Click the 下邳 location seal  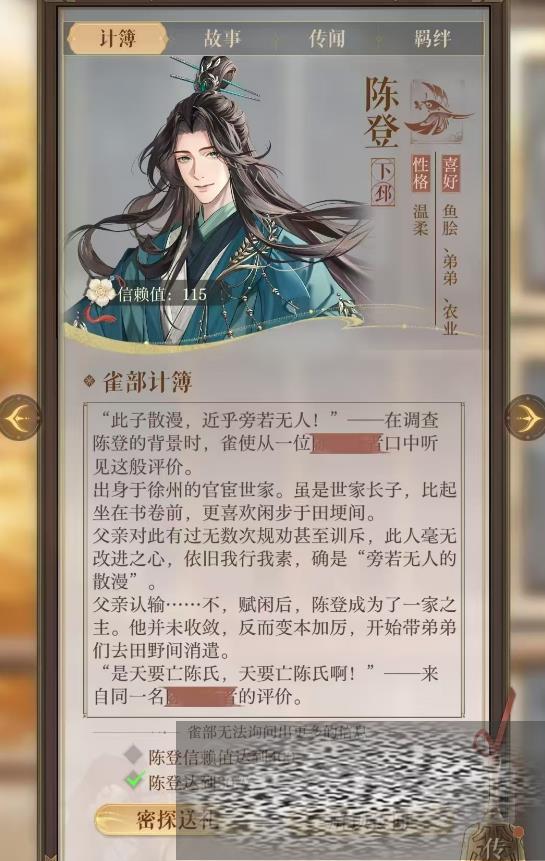click(x=383, y=182)
